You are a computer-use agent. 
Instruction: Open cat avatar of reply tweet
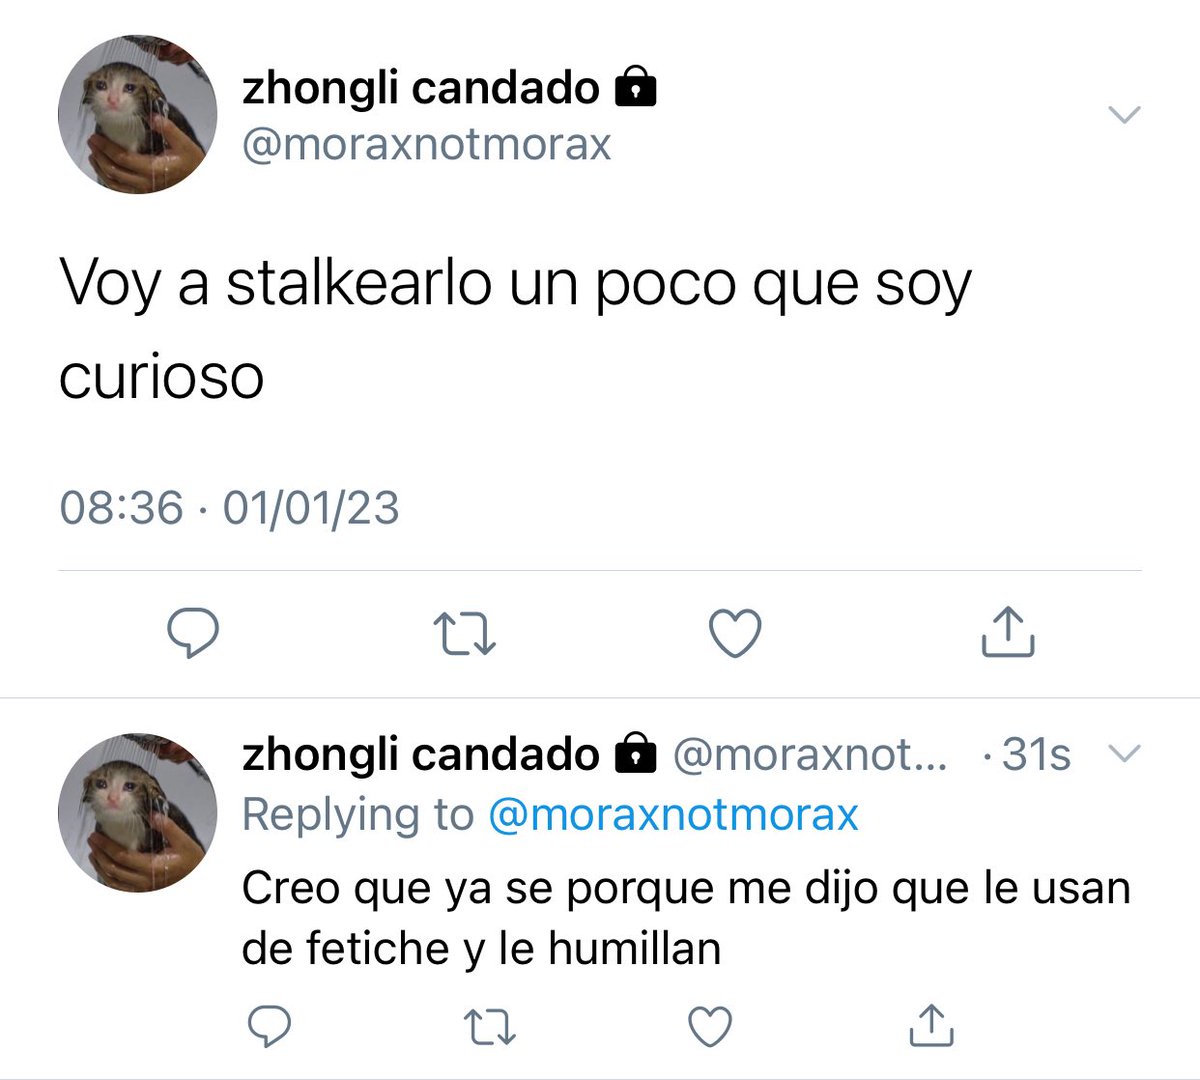[x=138, y=812]
